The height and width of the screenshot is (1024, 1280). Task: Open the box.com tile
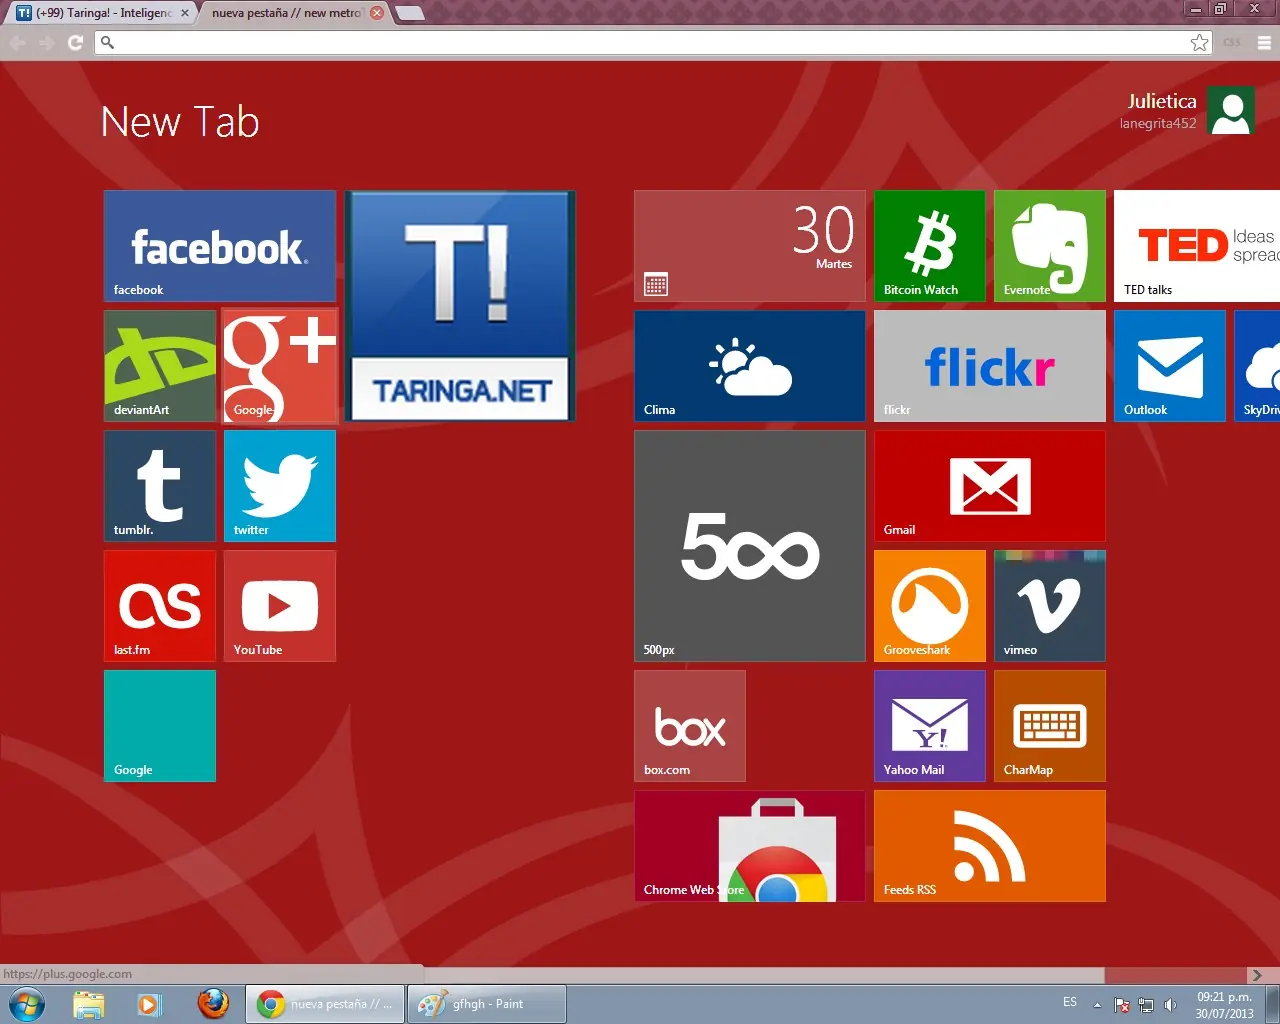pyautogui.click(x=690, y=726)
